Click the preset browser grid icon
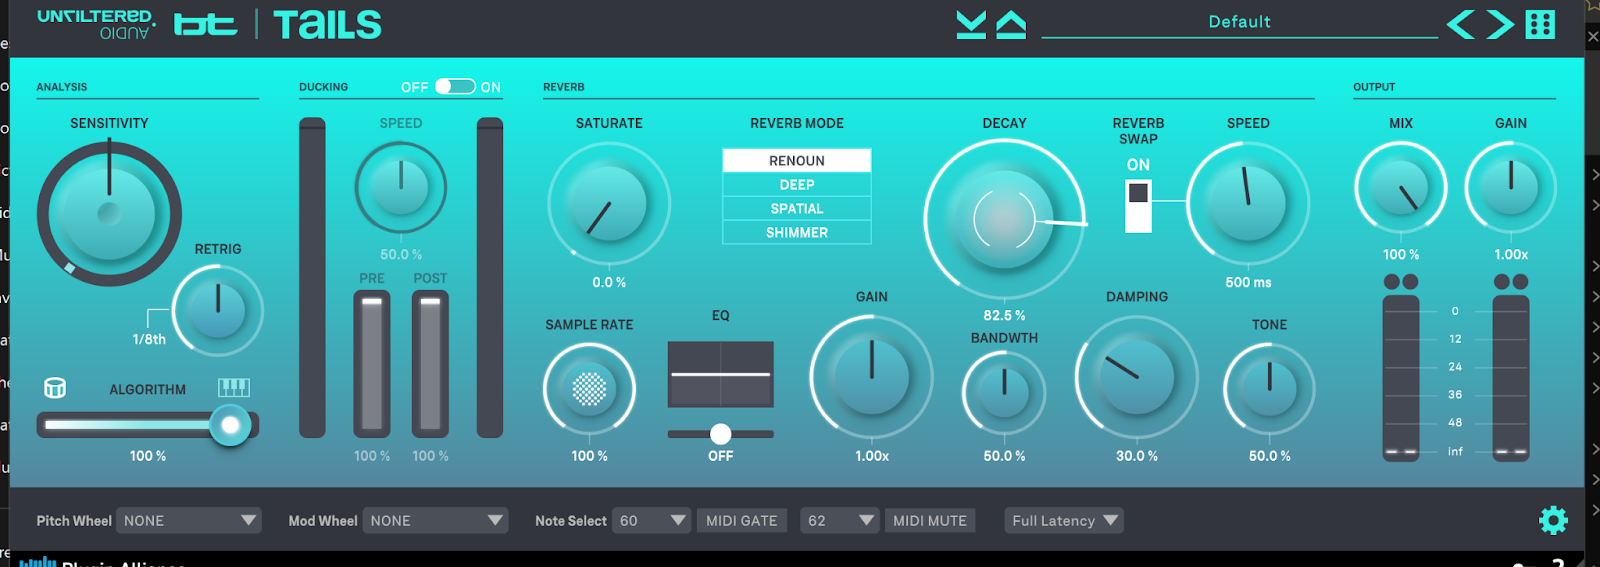 tap(1540, 24)
